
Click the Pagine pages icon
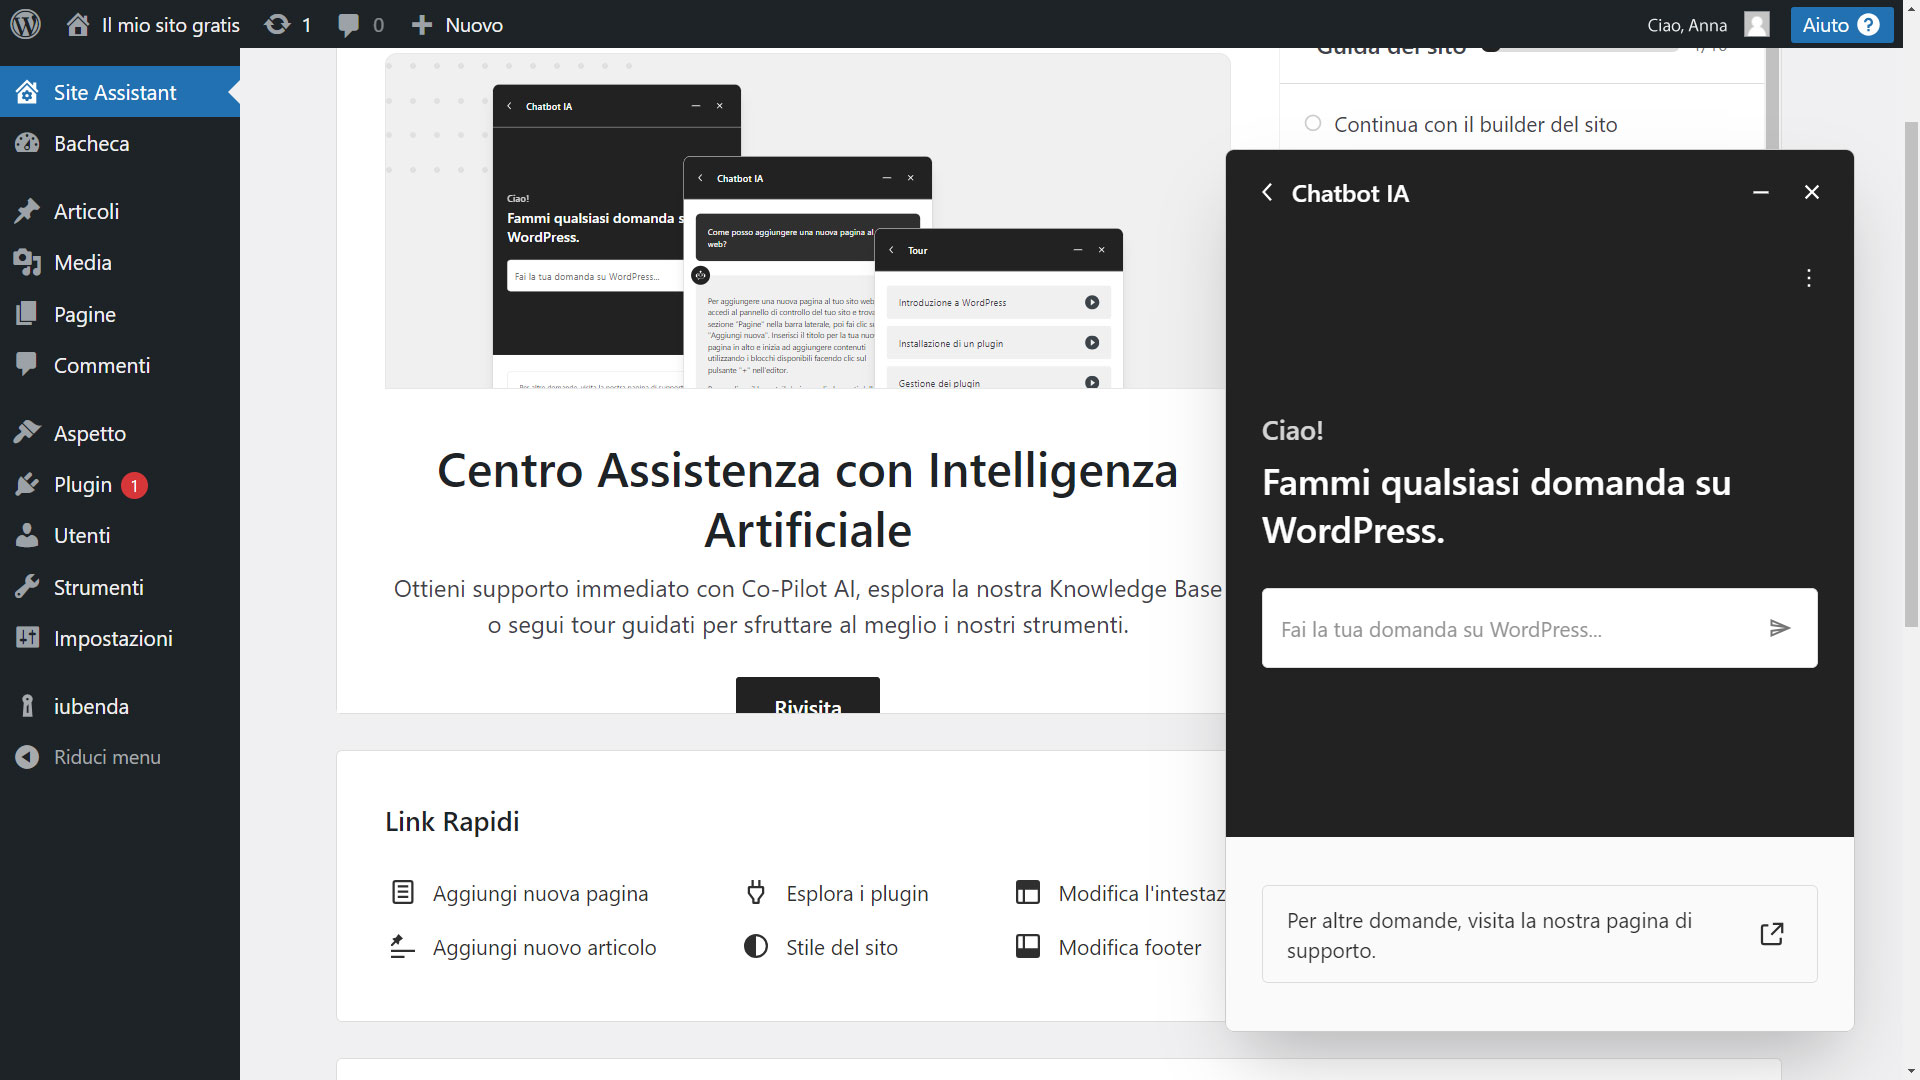click(x=27, y=314)
